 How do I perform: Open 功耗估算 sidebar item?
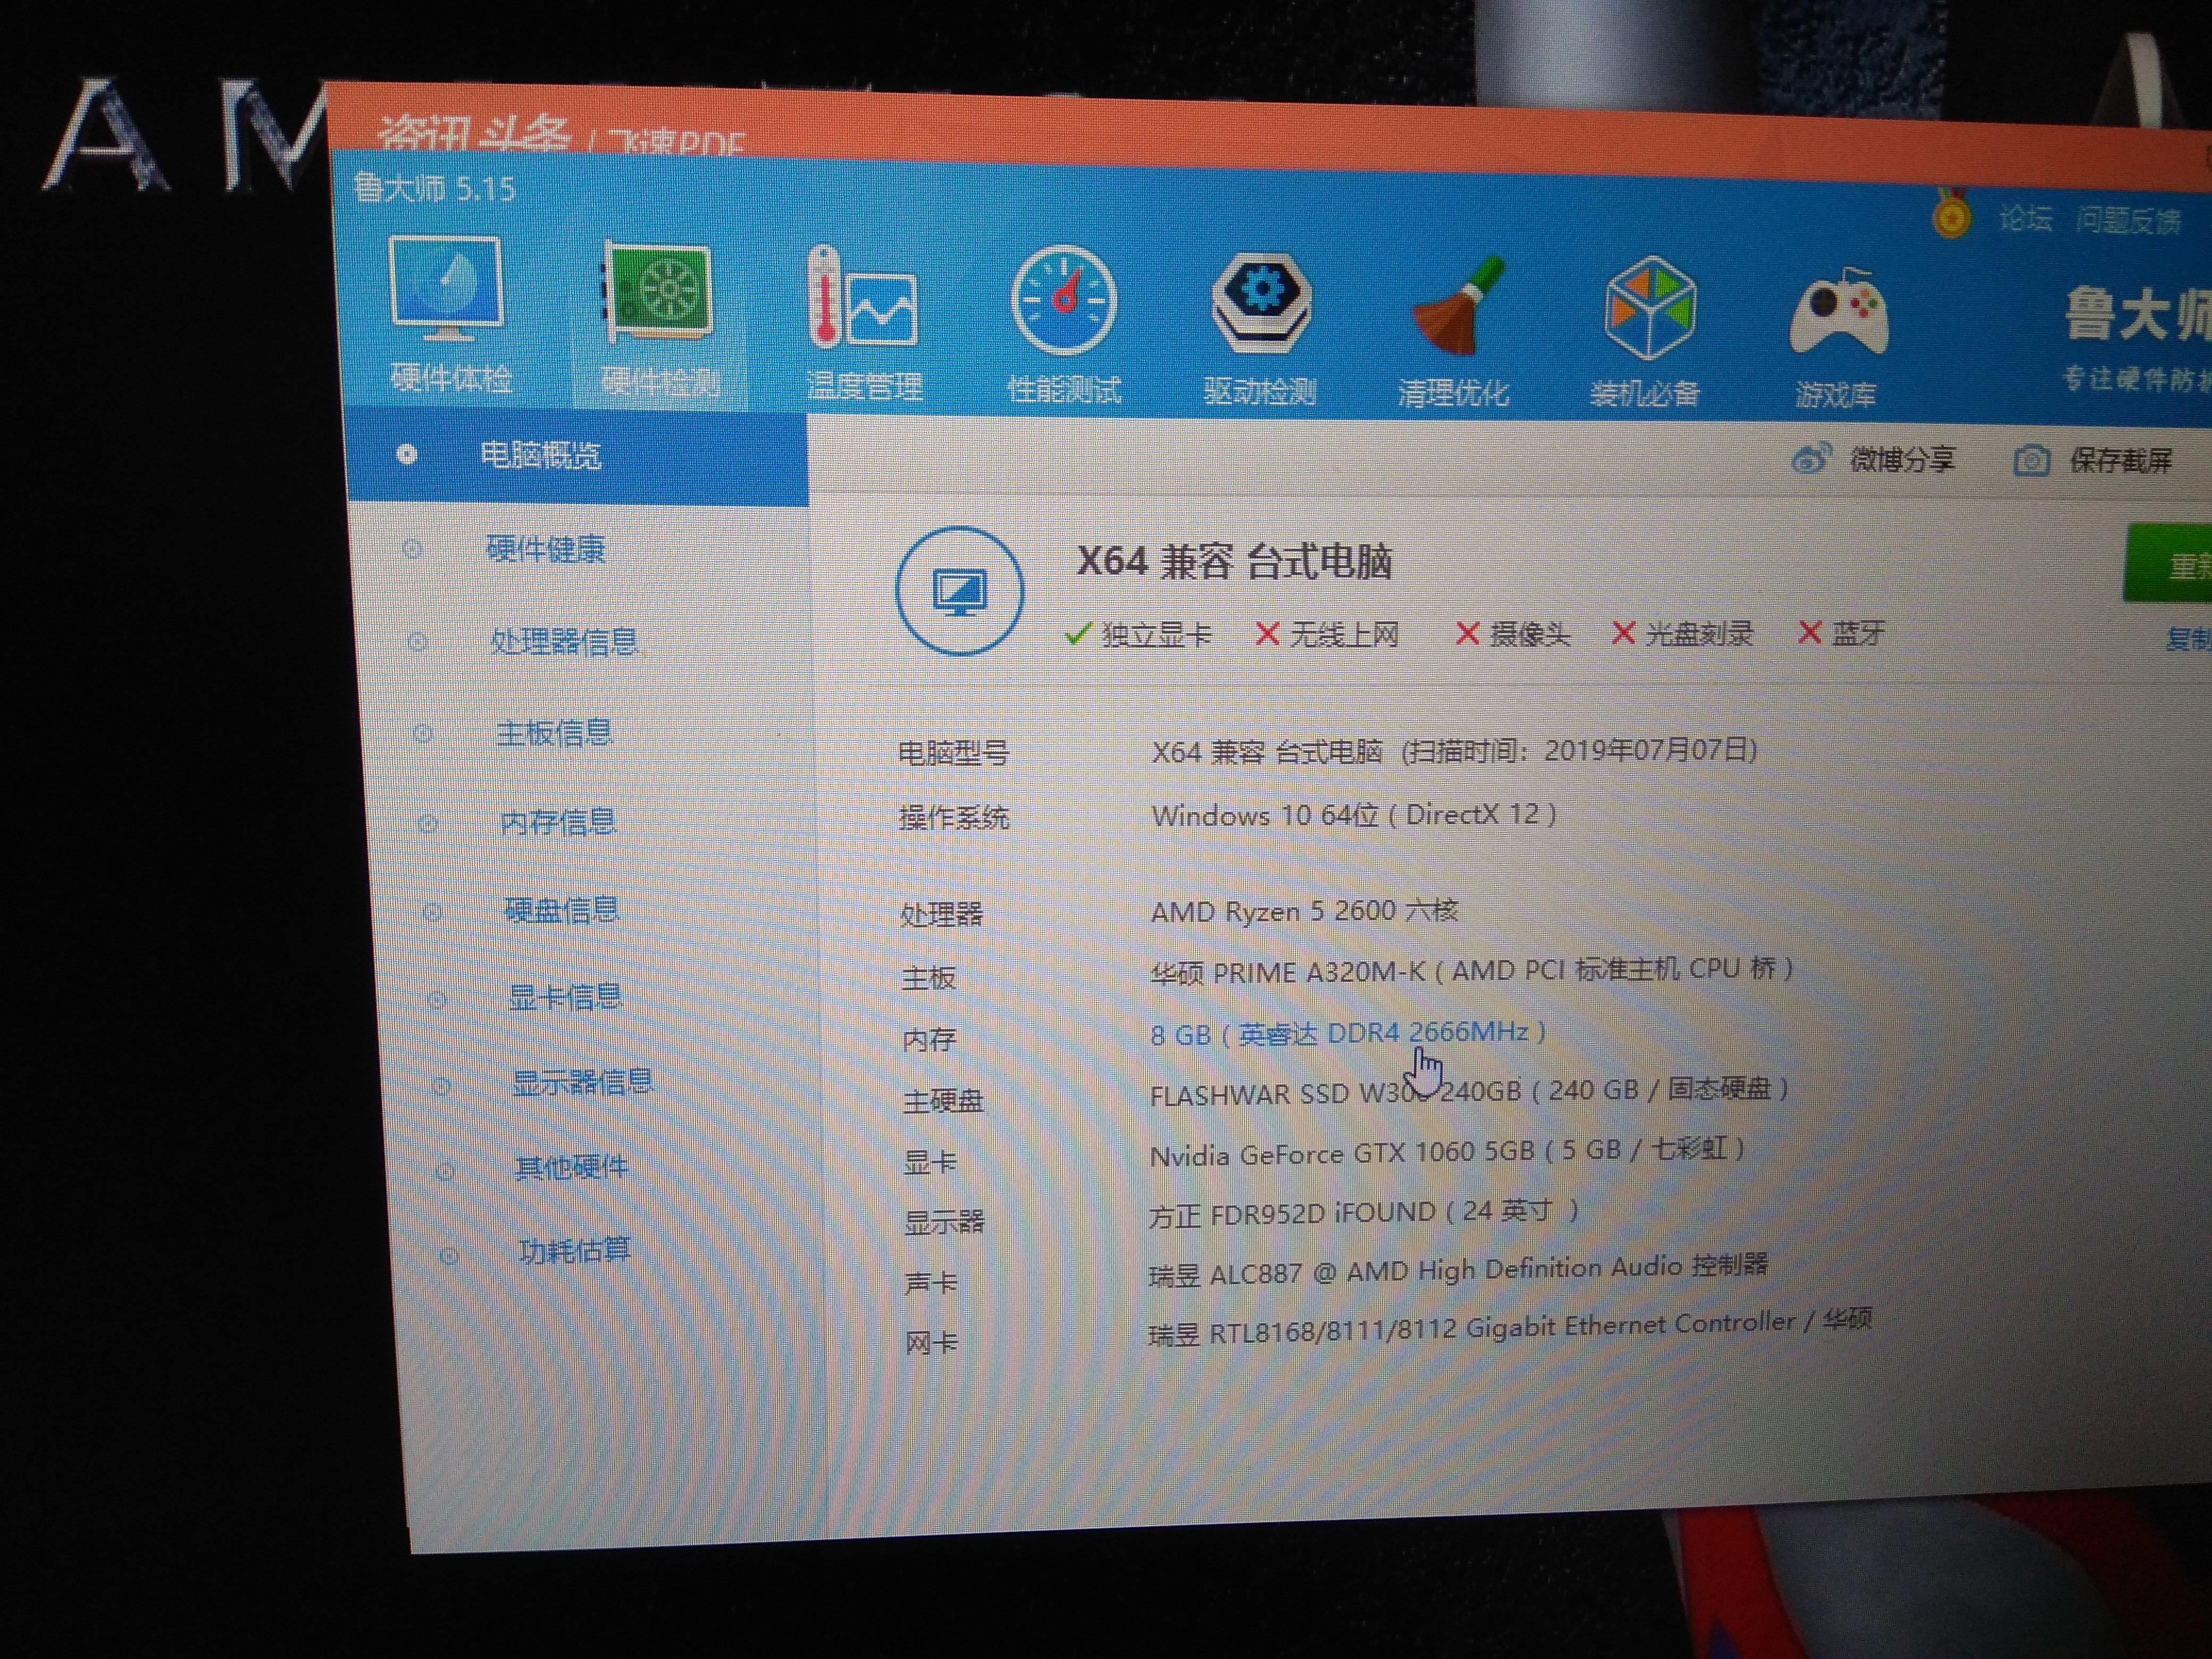point(574,1250)
